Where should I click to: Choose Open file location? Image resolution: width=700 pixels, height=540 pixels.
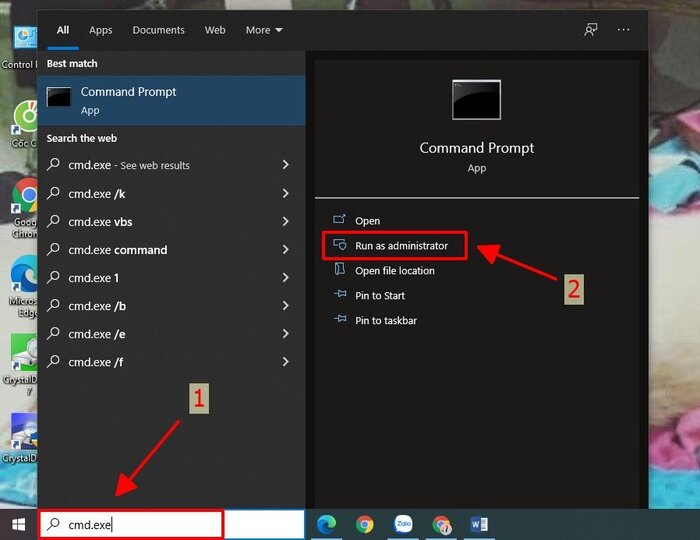click(395, 271)
